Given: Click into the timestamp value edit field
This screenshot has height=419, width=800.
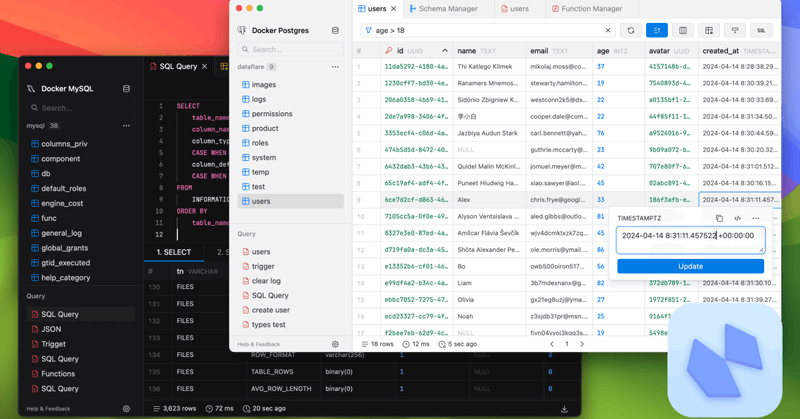Looking at the screenshot, I should pos(690,240).
